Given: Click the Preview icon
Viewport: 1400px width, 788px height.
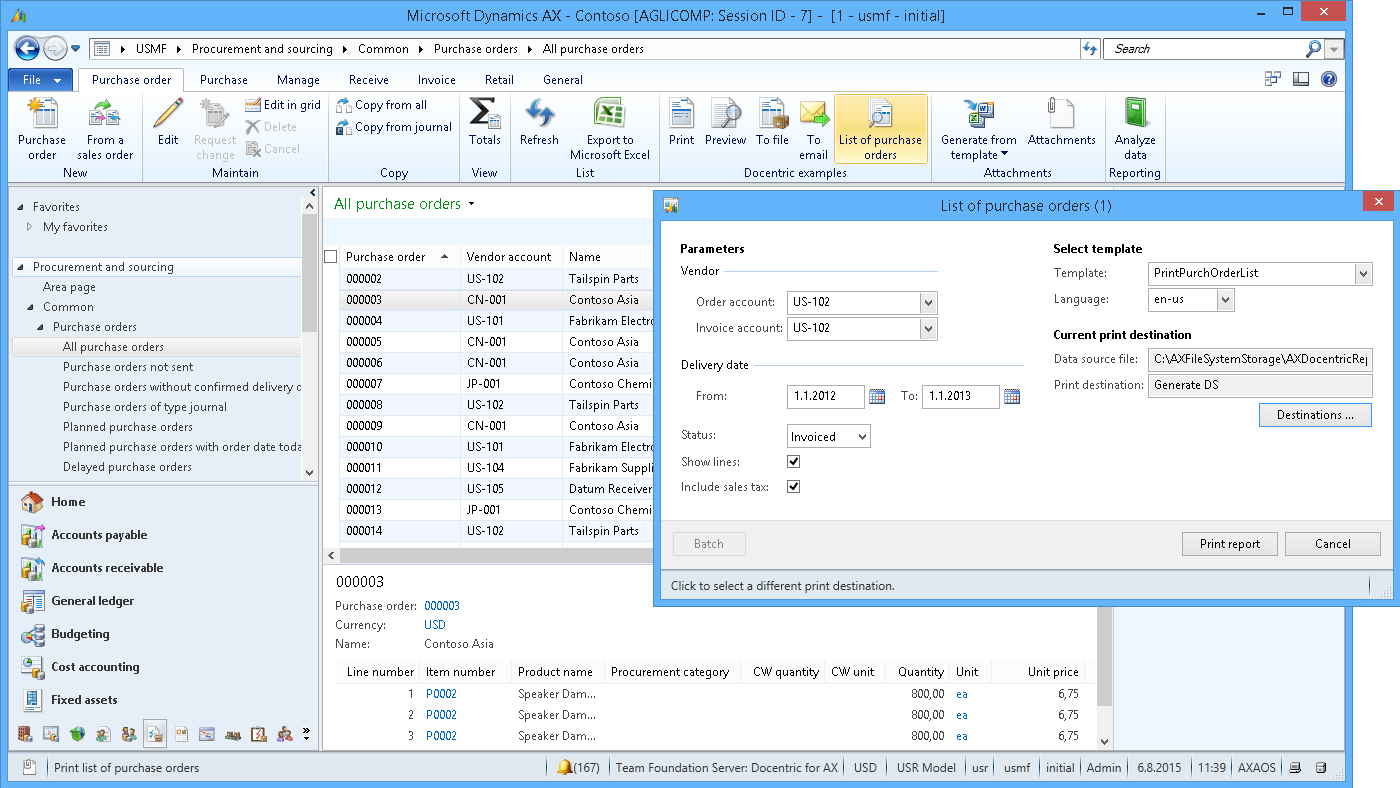Looking at the screenshot, I should [725, 113].
